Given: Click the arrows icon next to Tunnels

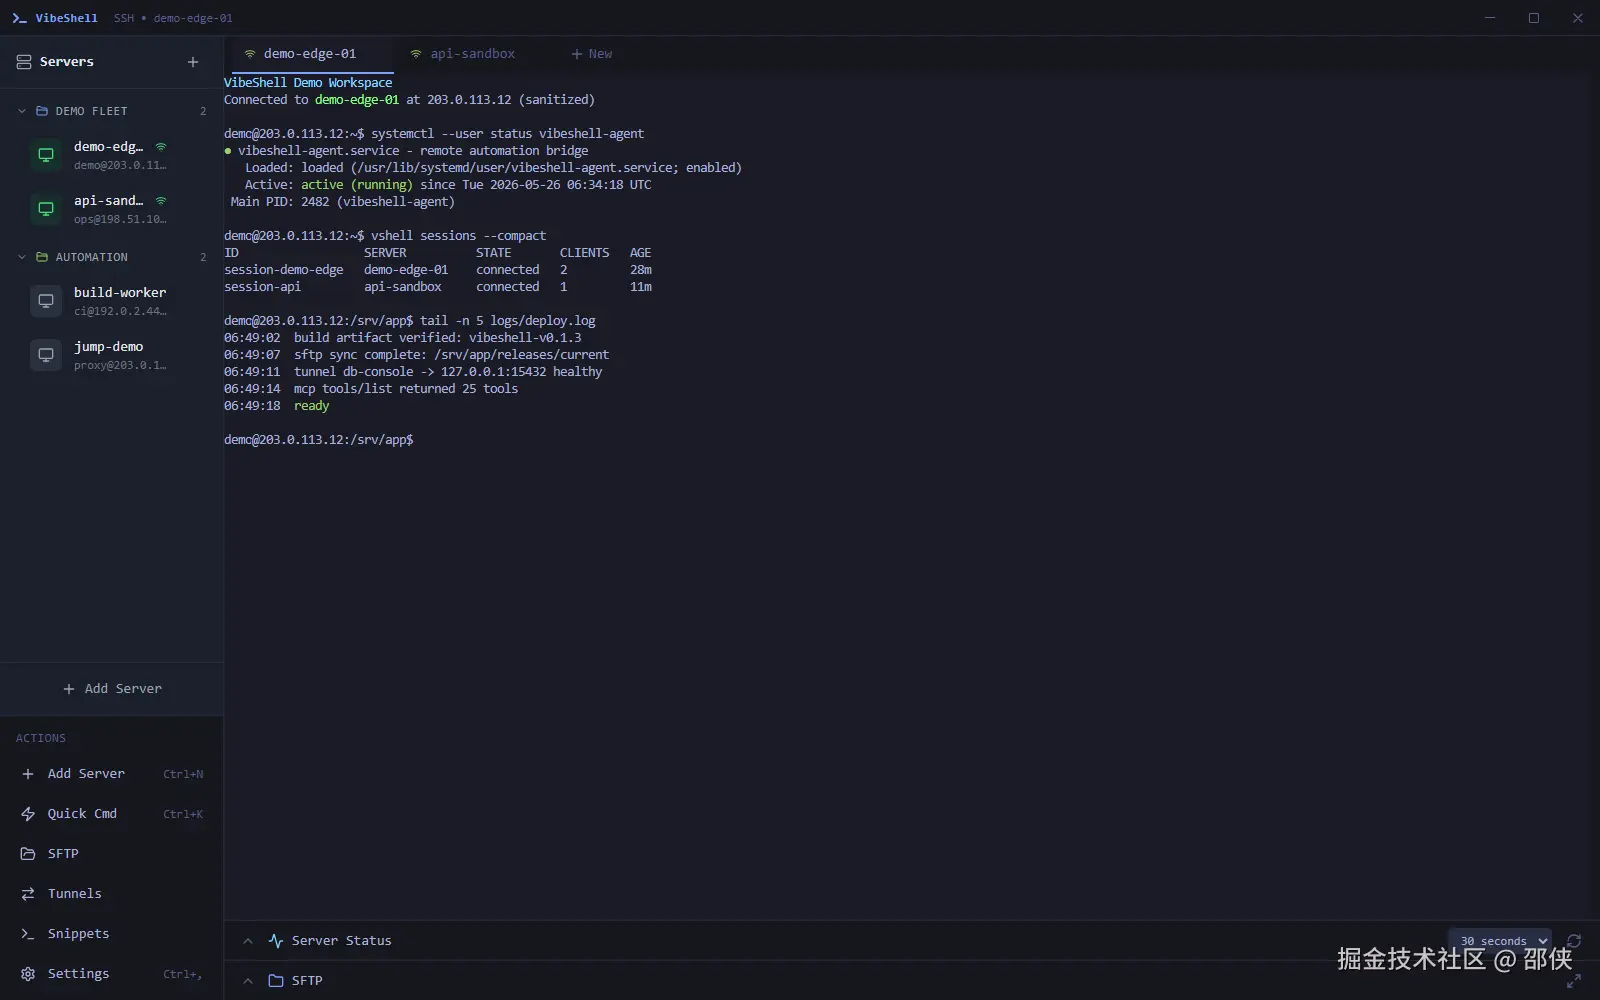Looking at the screenshot, I should pos(28,894).
